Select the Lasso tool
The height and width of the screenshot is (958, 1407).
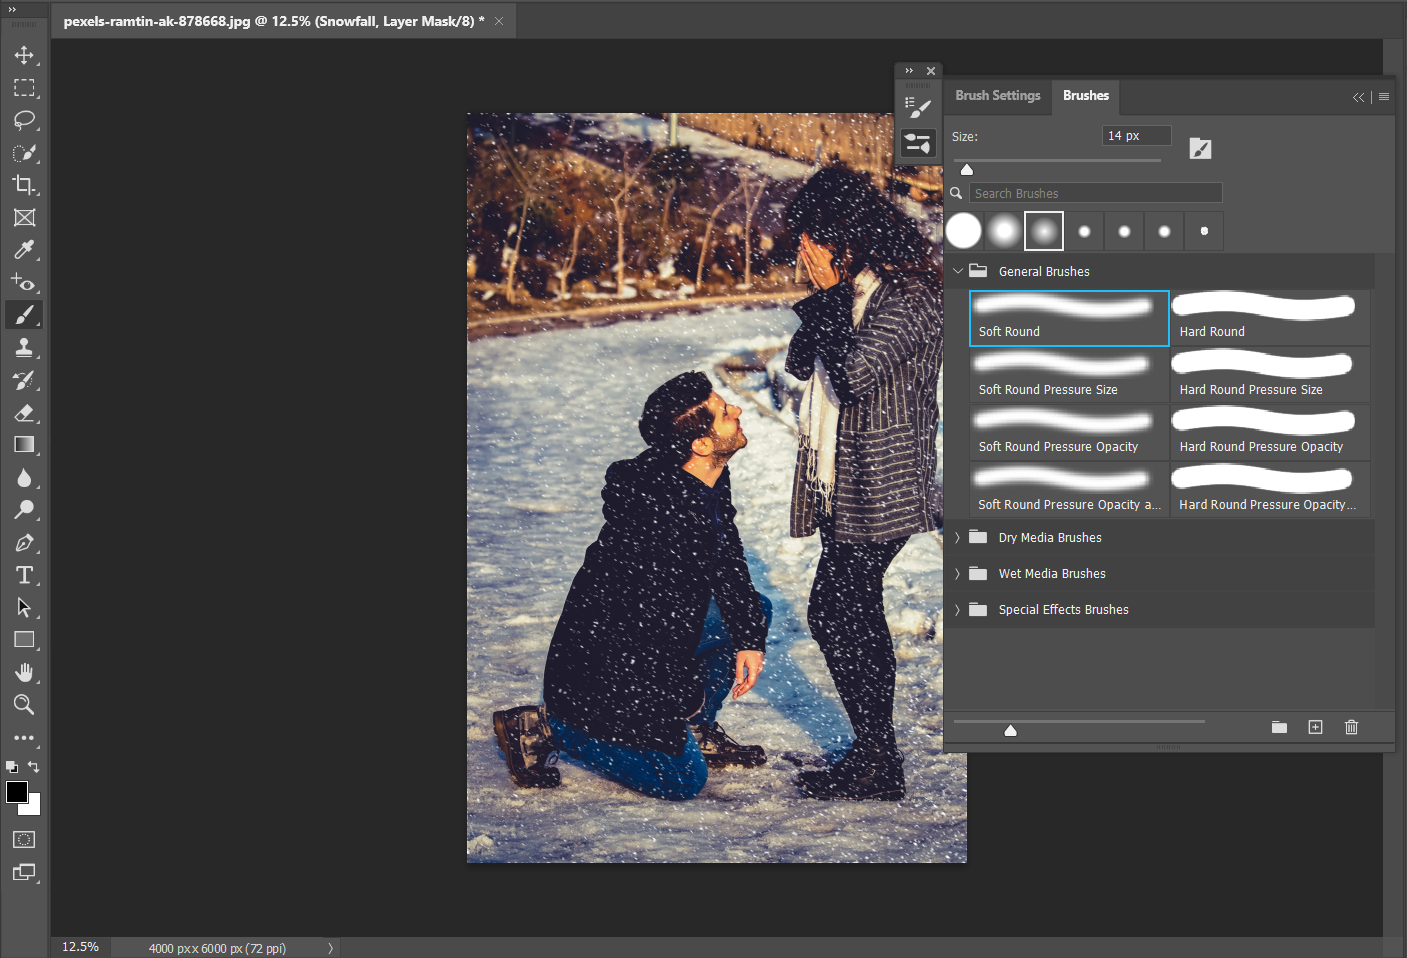tap(24, 120)
